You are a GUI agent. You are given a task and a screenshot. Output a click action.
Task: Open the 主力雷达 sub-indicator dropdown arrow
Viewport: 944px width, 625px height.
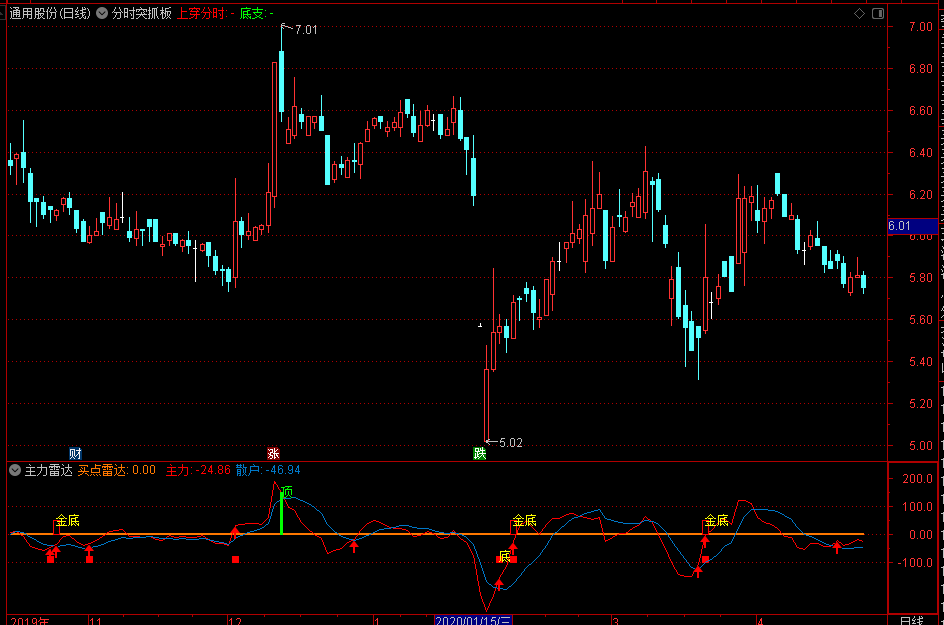(x=15, y=470)
